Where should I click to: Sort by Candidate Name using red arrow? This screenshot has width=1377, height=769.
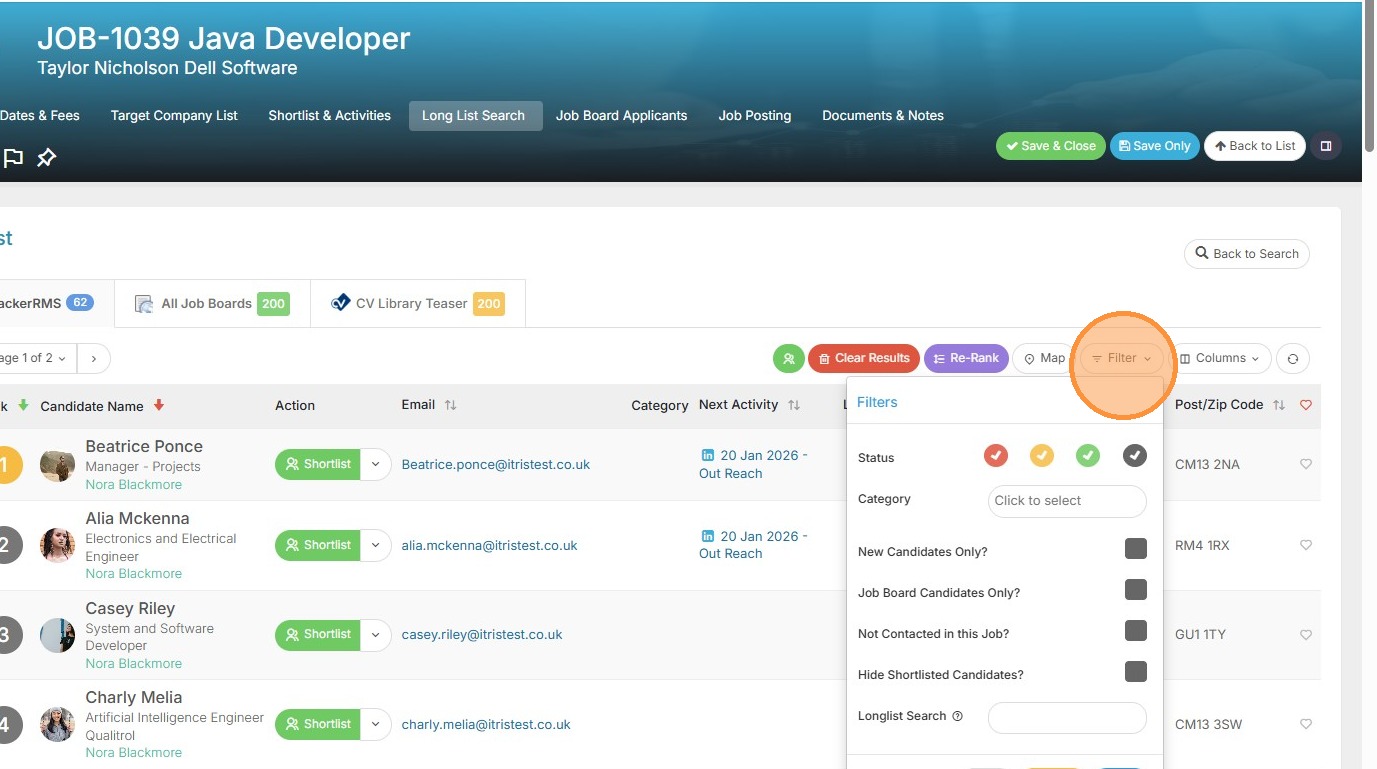click(159, 405)
